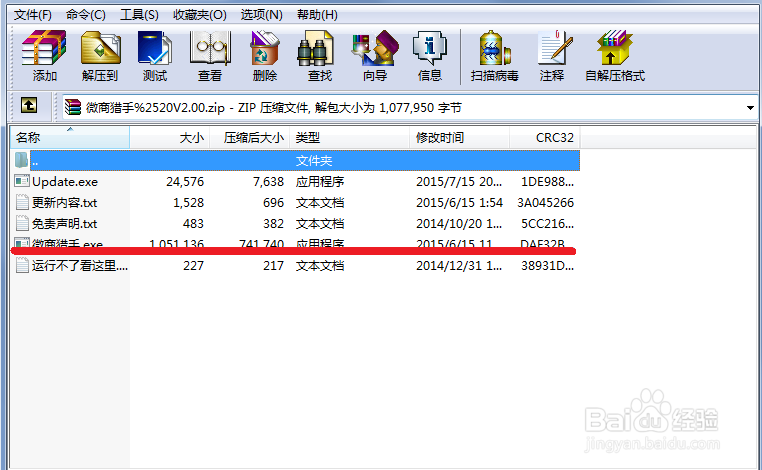Image resolution: width=762 pixels, height=470 pixels.
Task: Sort by the 压缩后大小 column header
Action: click(250, 138)
